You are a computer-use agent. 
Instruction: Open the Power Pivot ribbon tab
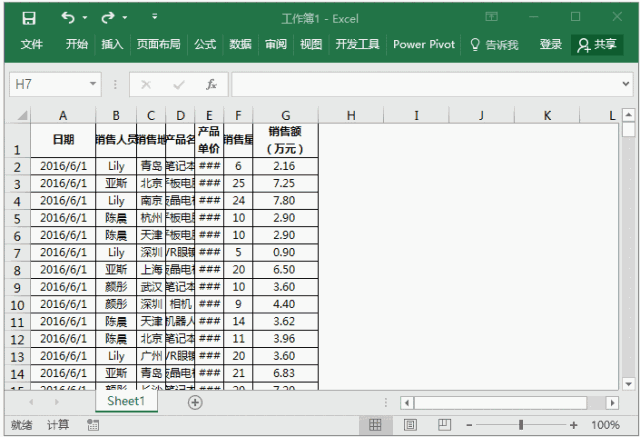pyautogui.click(x=424, y=44)
